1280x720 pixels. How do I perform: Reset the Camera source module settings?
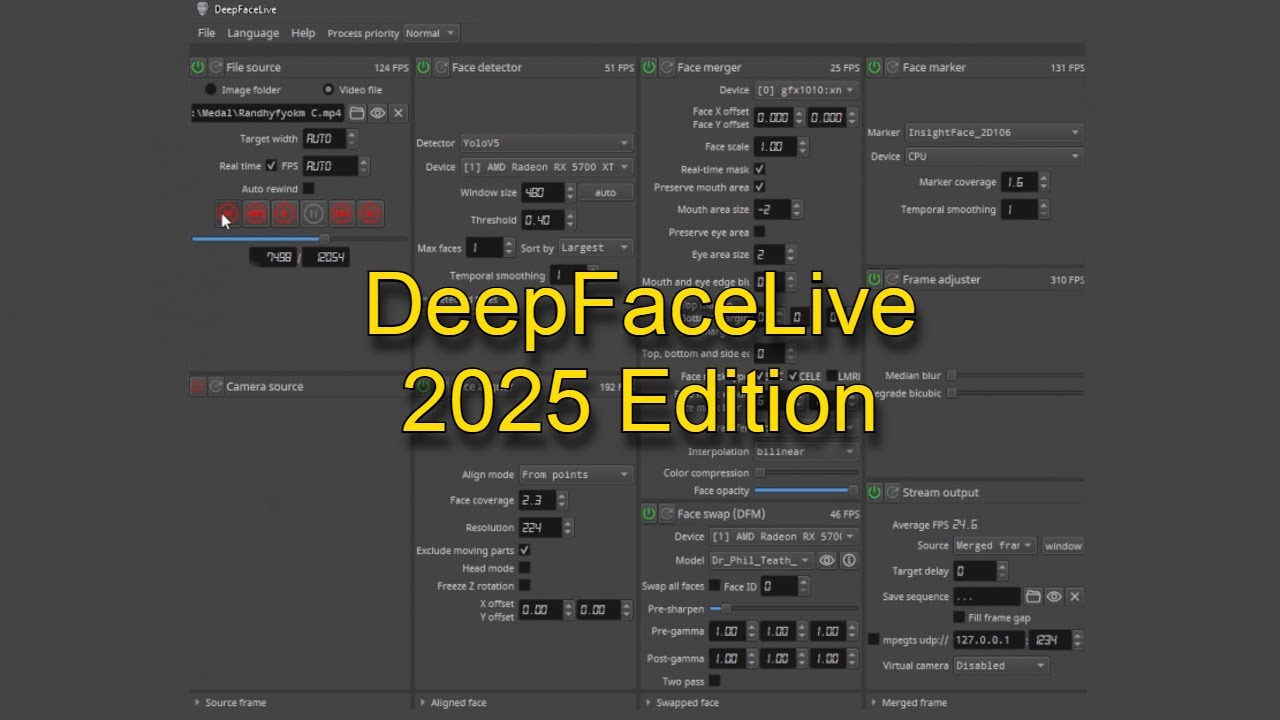coord(216,386)
